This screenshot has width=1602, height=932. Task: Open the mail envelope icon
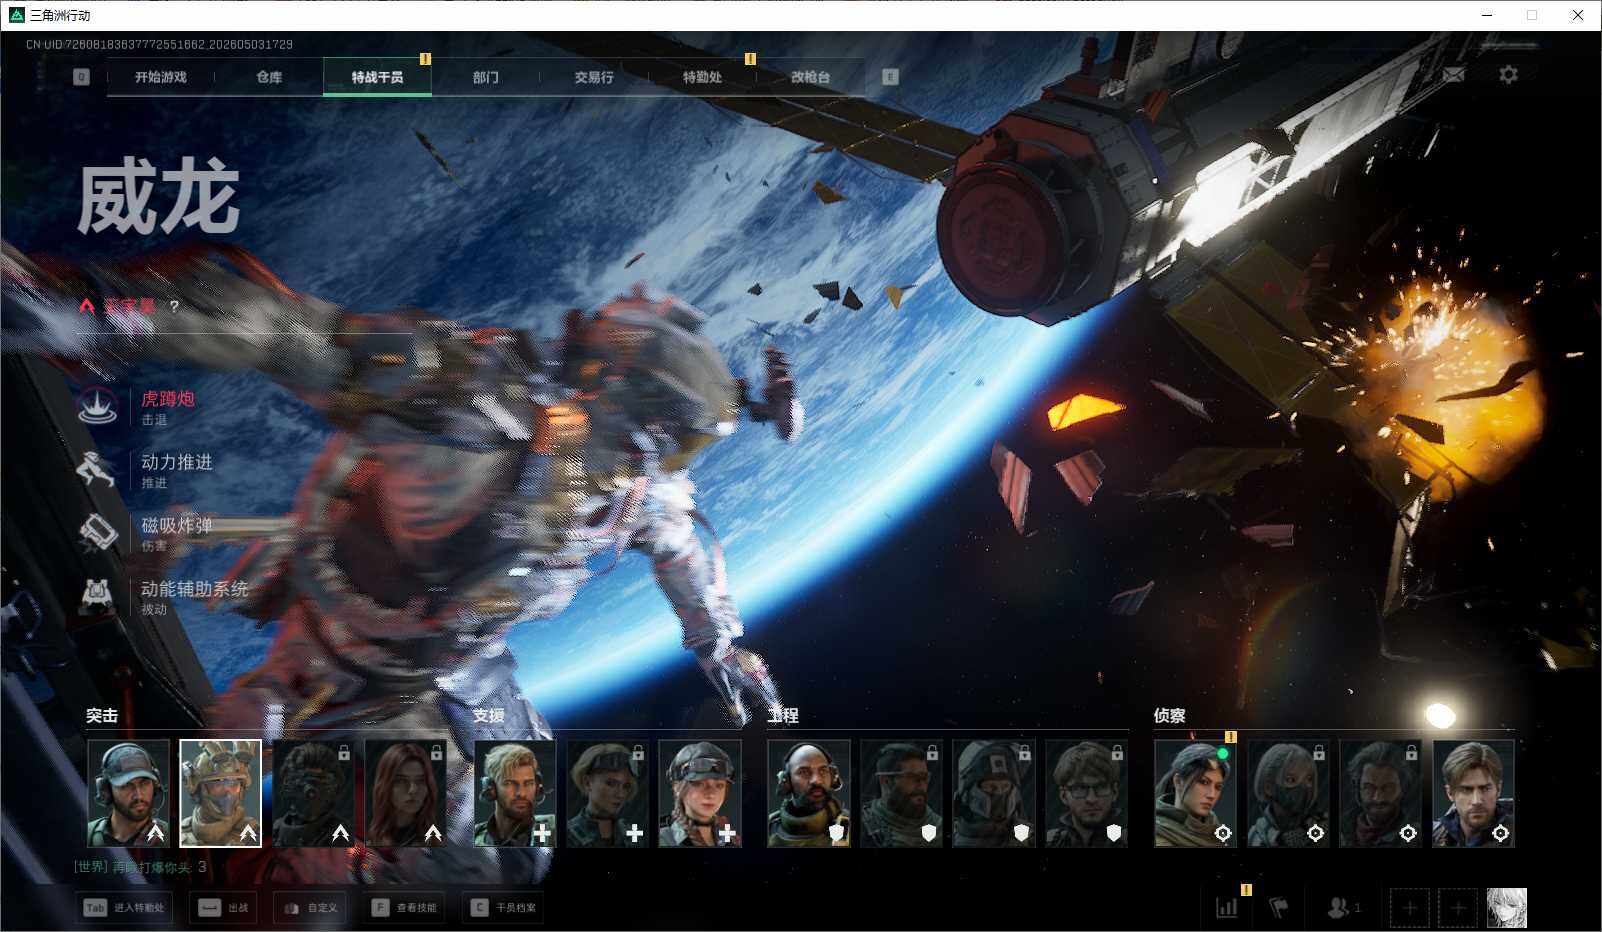pos(1453,75)
